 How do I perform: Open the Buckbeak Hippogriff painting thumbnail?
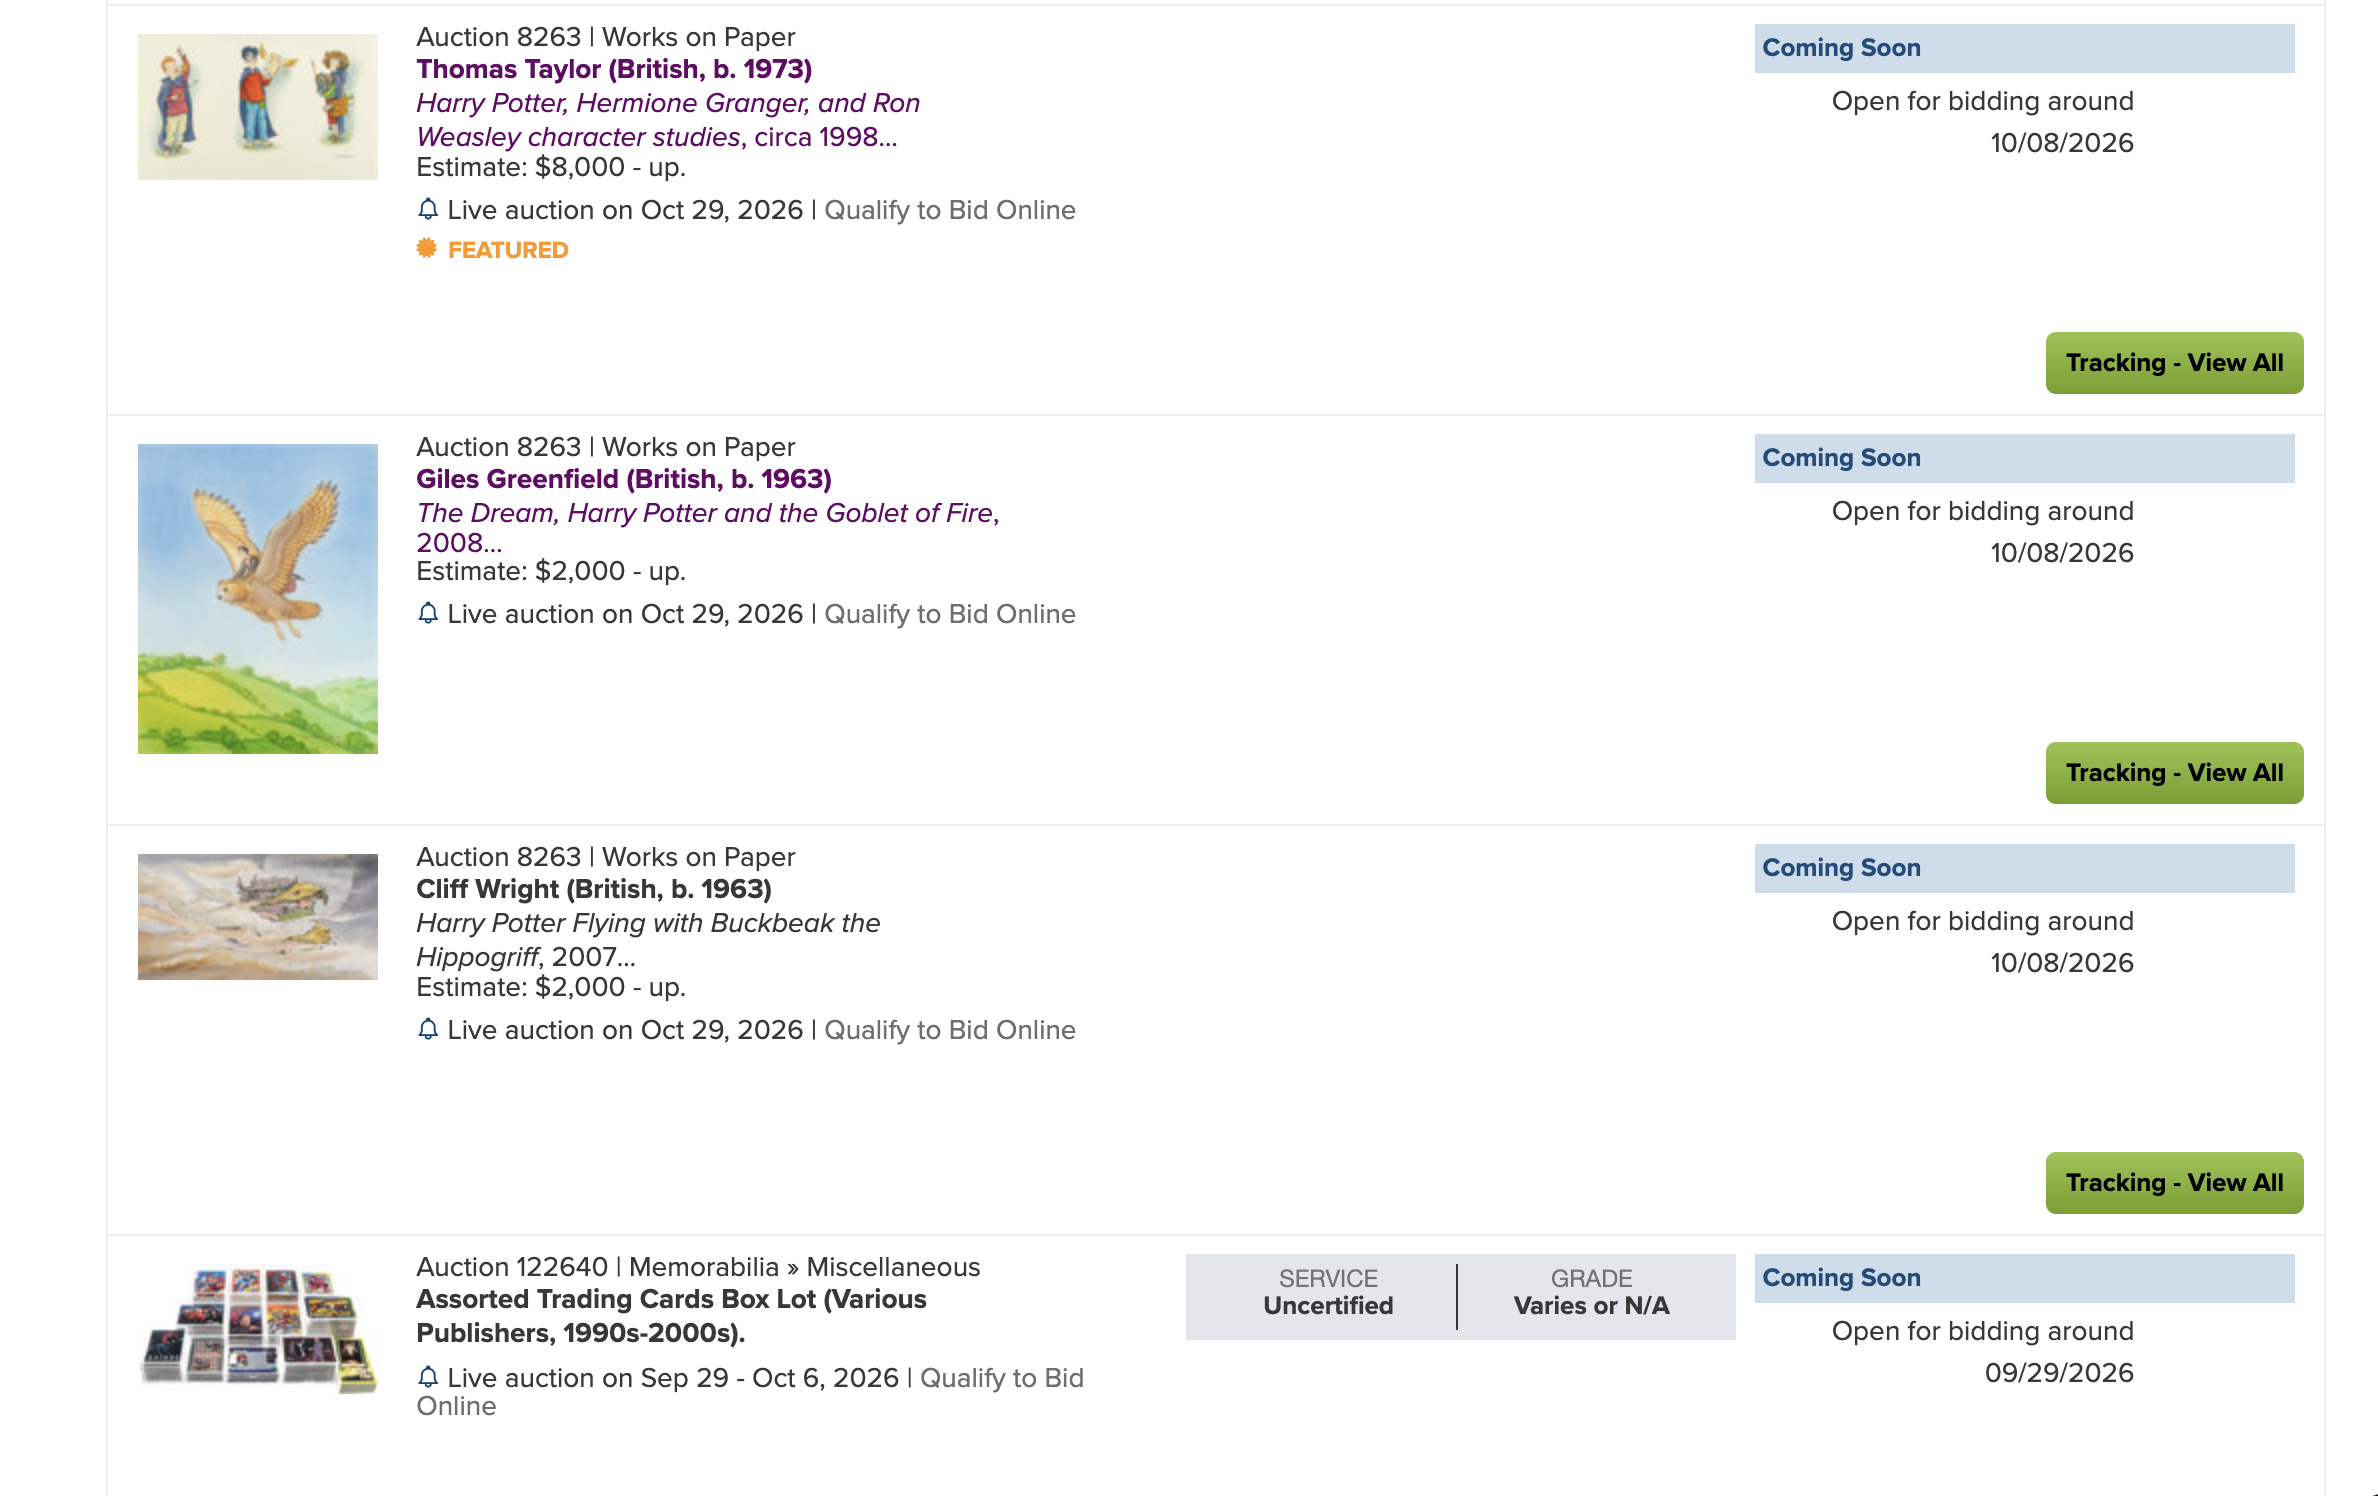pos(258,917)
